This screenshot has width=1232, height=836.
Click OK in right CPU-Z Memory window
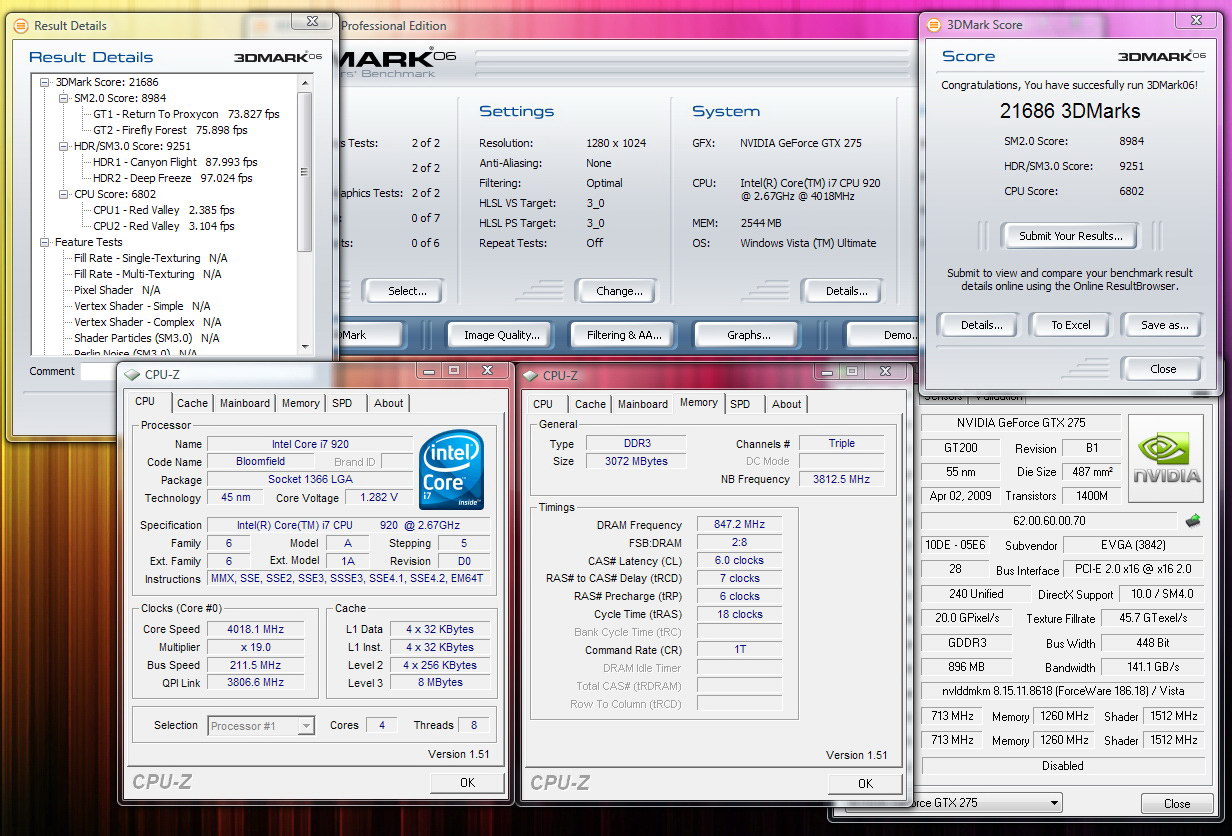(865, 784)
